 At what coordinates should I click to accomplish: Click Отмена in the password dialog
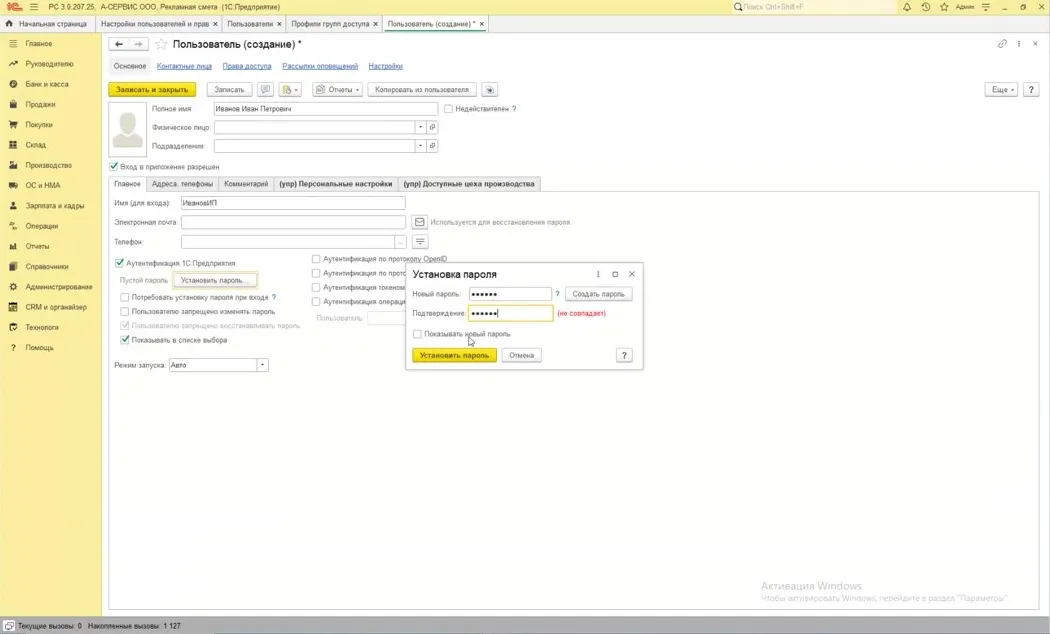pos(521,355)
